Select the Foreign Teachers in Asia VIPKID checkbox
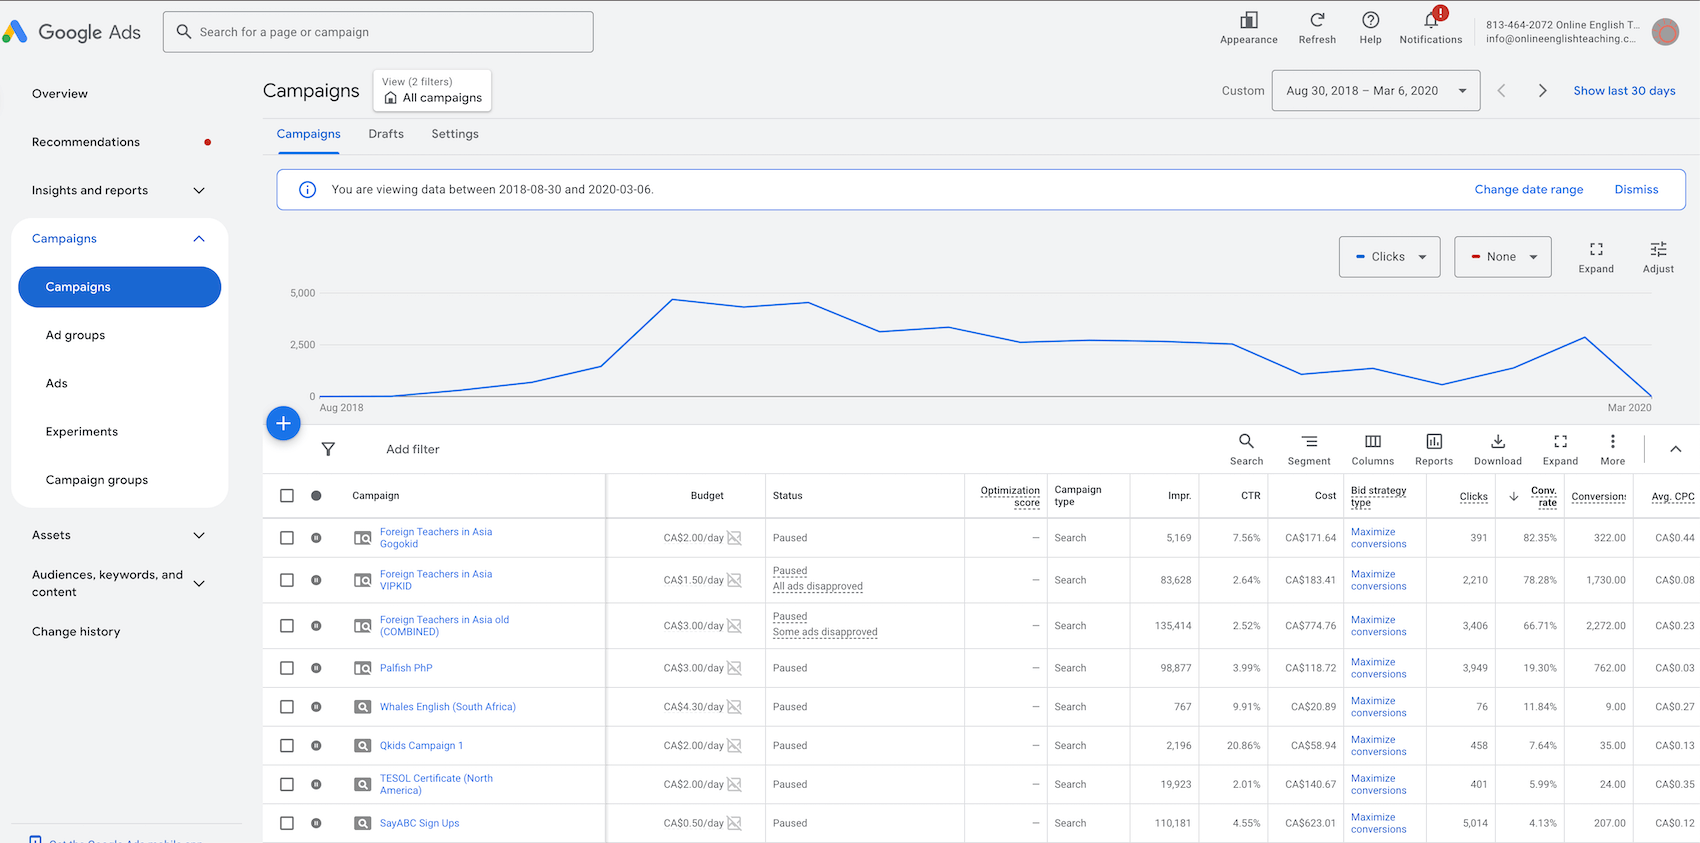This screenshot has width=1700, height=843. pos(287,580)
